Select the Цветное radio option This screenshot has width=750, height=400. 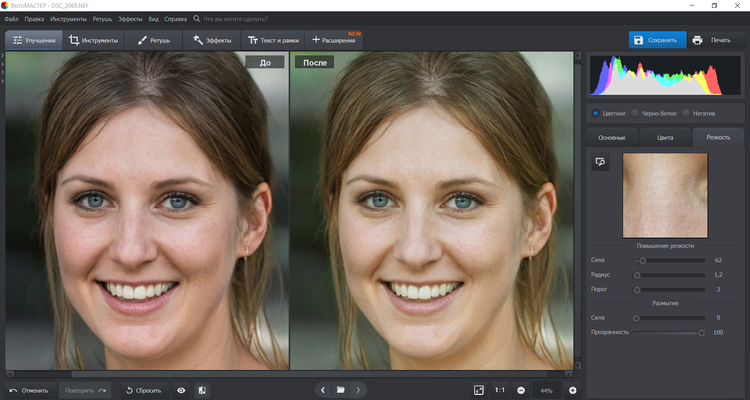pos(597,113)
